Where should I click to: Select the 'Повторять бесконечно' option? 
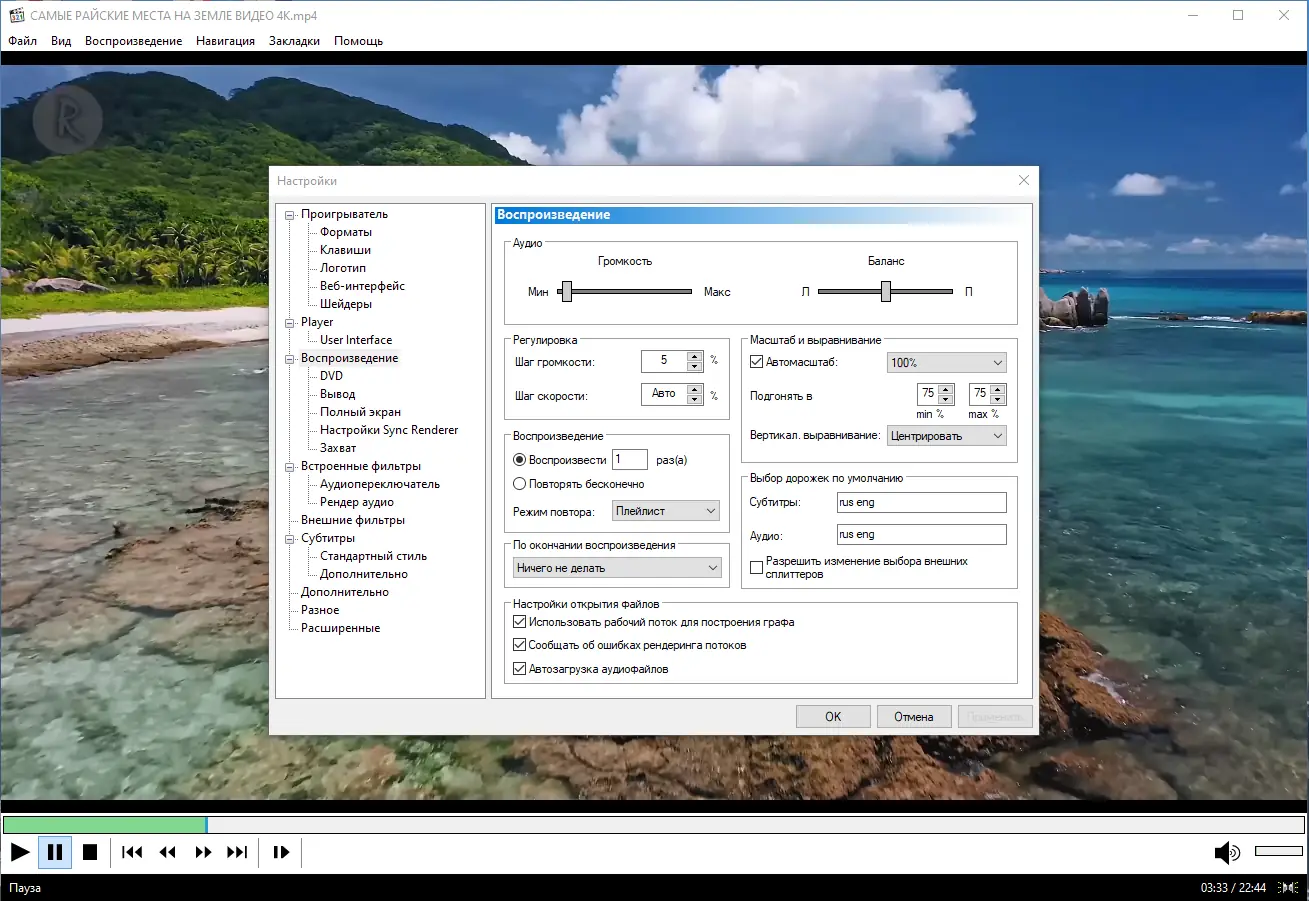coord(522,483)
